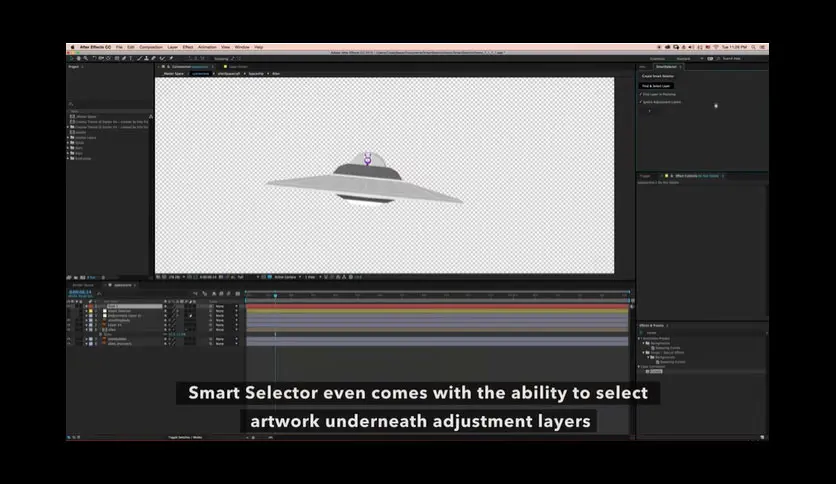Open the Layer menu

coord(173,47)
